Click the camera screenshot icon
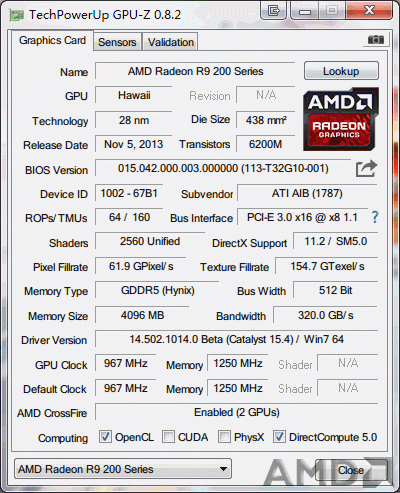The width and height of the screenshot is (400, 493). click(376, 40)
